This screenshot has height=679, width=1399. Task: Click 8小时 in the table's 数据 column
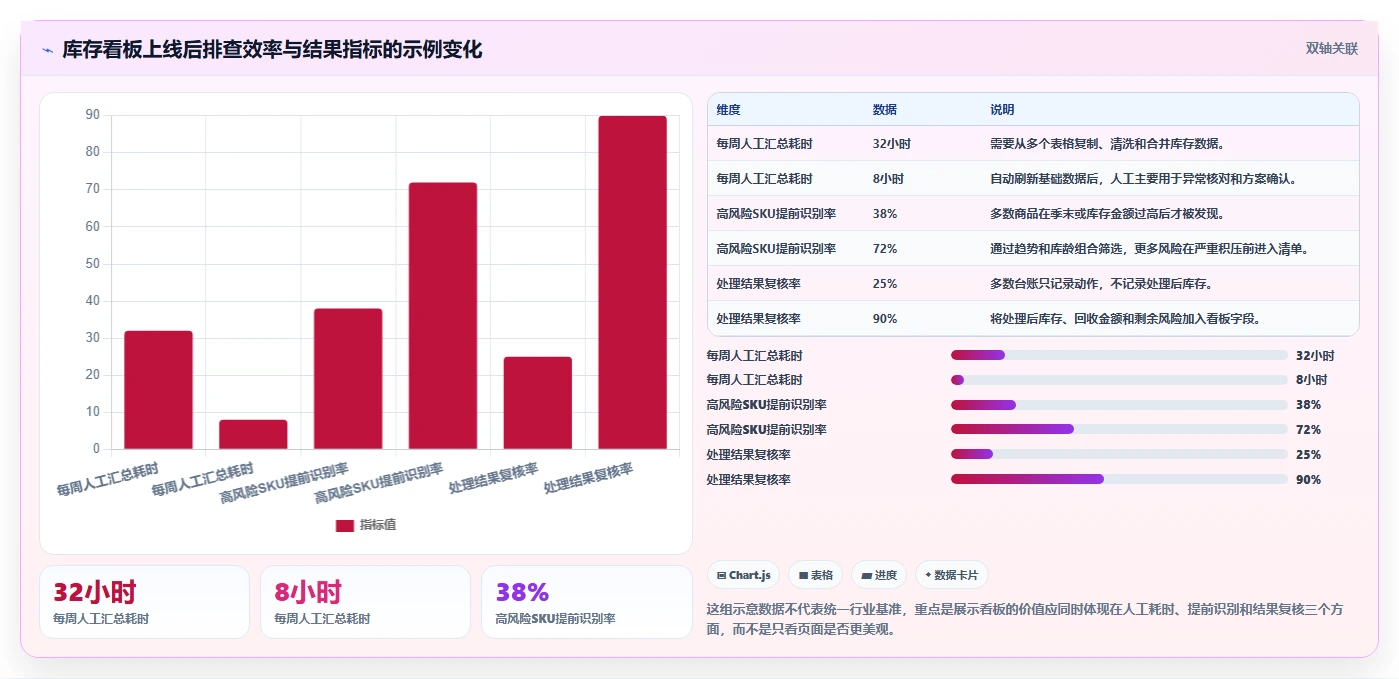pos(888,179)
